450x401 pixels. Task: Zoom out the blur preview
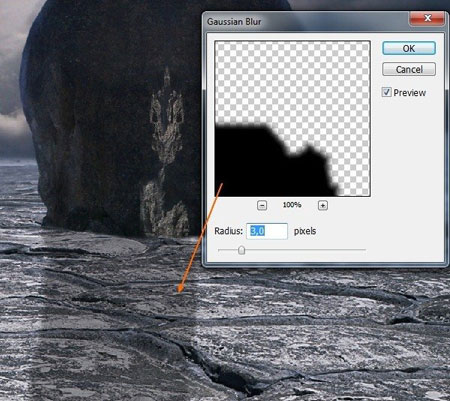262,205
